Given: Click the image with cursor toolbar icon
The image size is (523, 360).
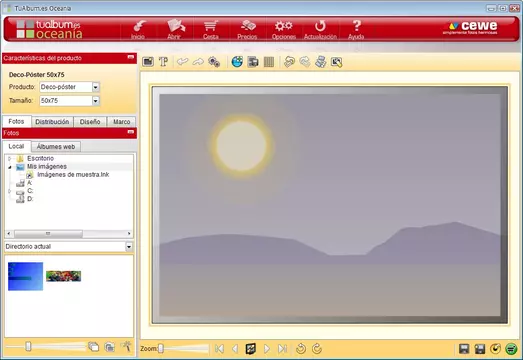Looking at the screenshot, I should (337, 62).
